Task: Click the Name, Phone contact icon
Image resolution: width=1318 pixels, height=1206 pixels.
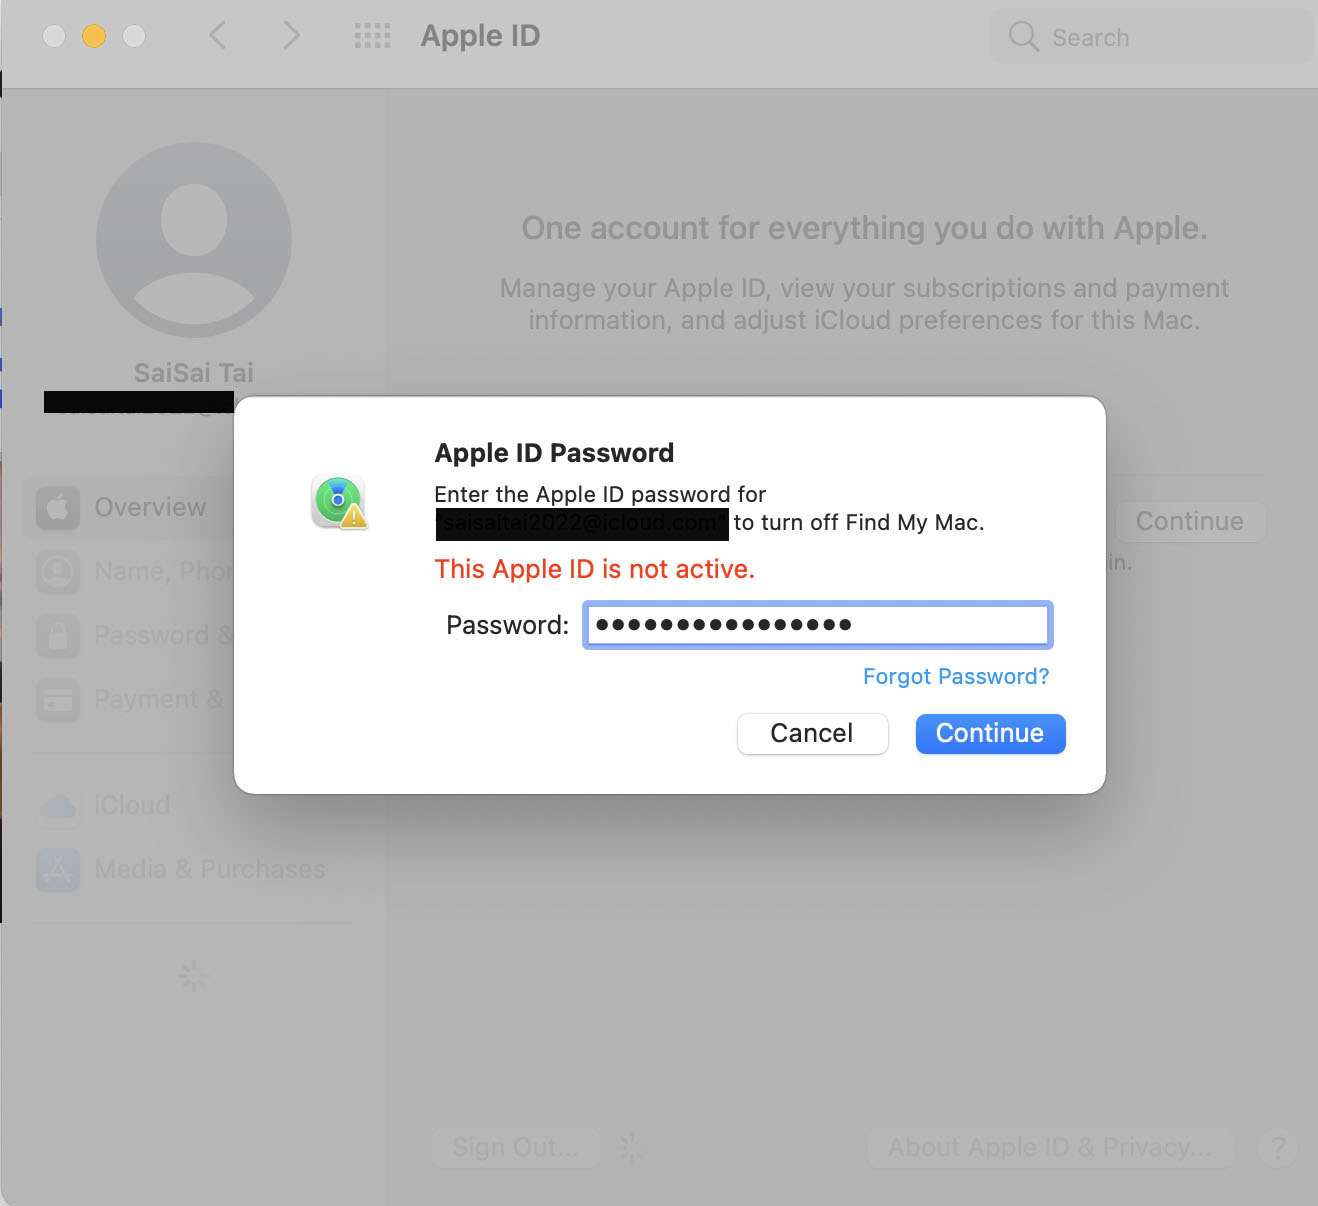Action: pyautogui.click(x=58, y=572)
